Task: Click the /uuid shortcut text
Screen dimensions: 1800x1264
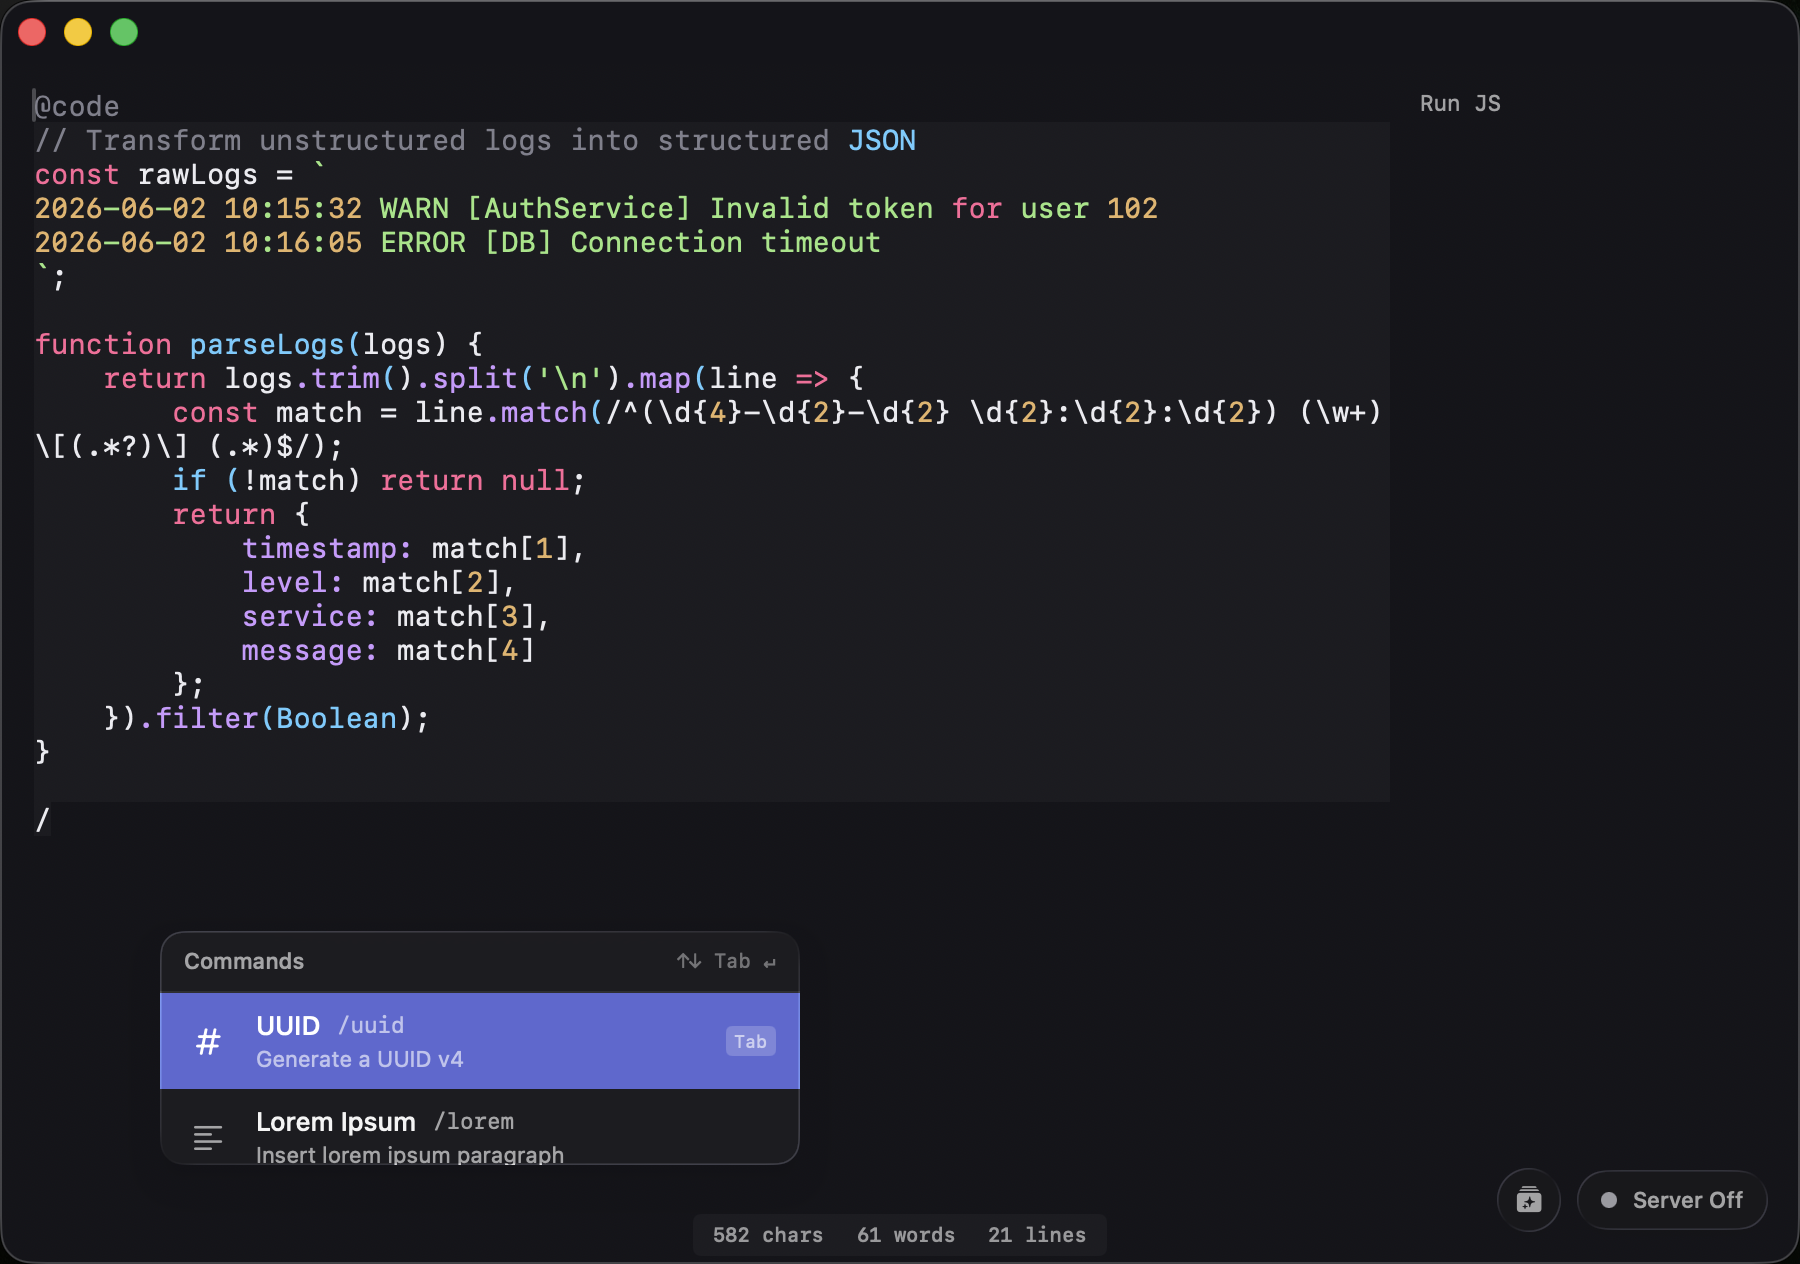Action: (x=371, y=1025)
